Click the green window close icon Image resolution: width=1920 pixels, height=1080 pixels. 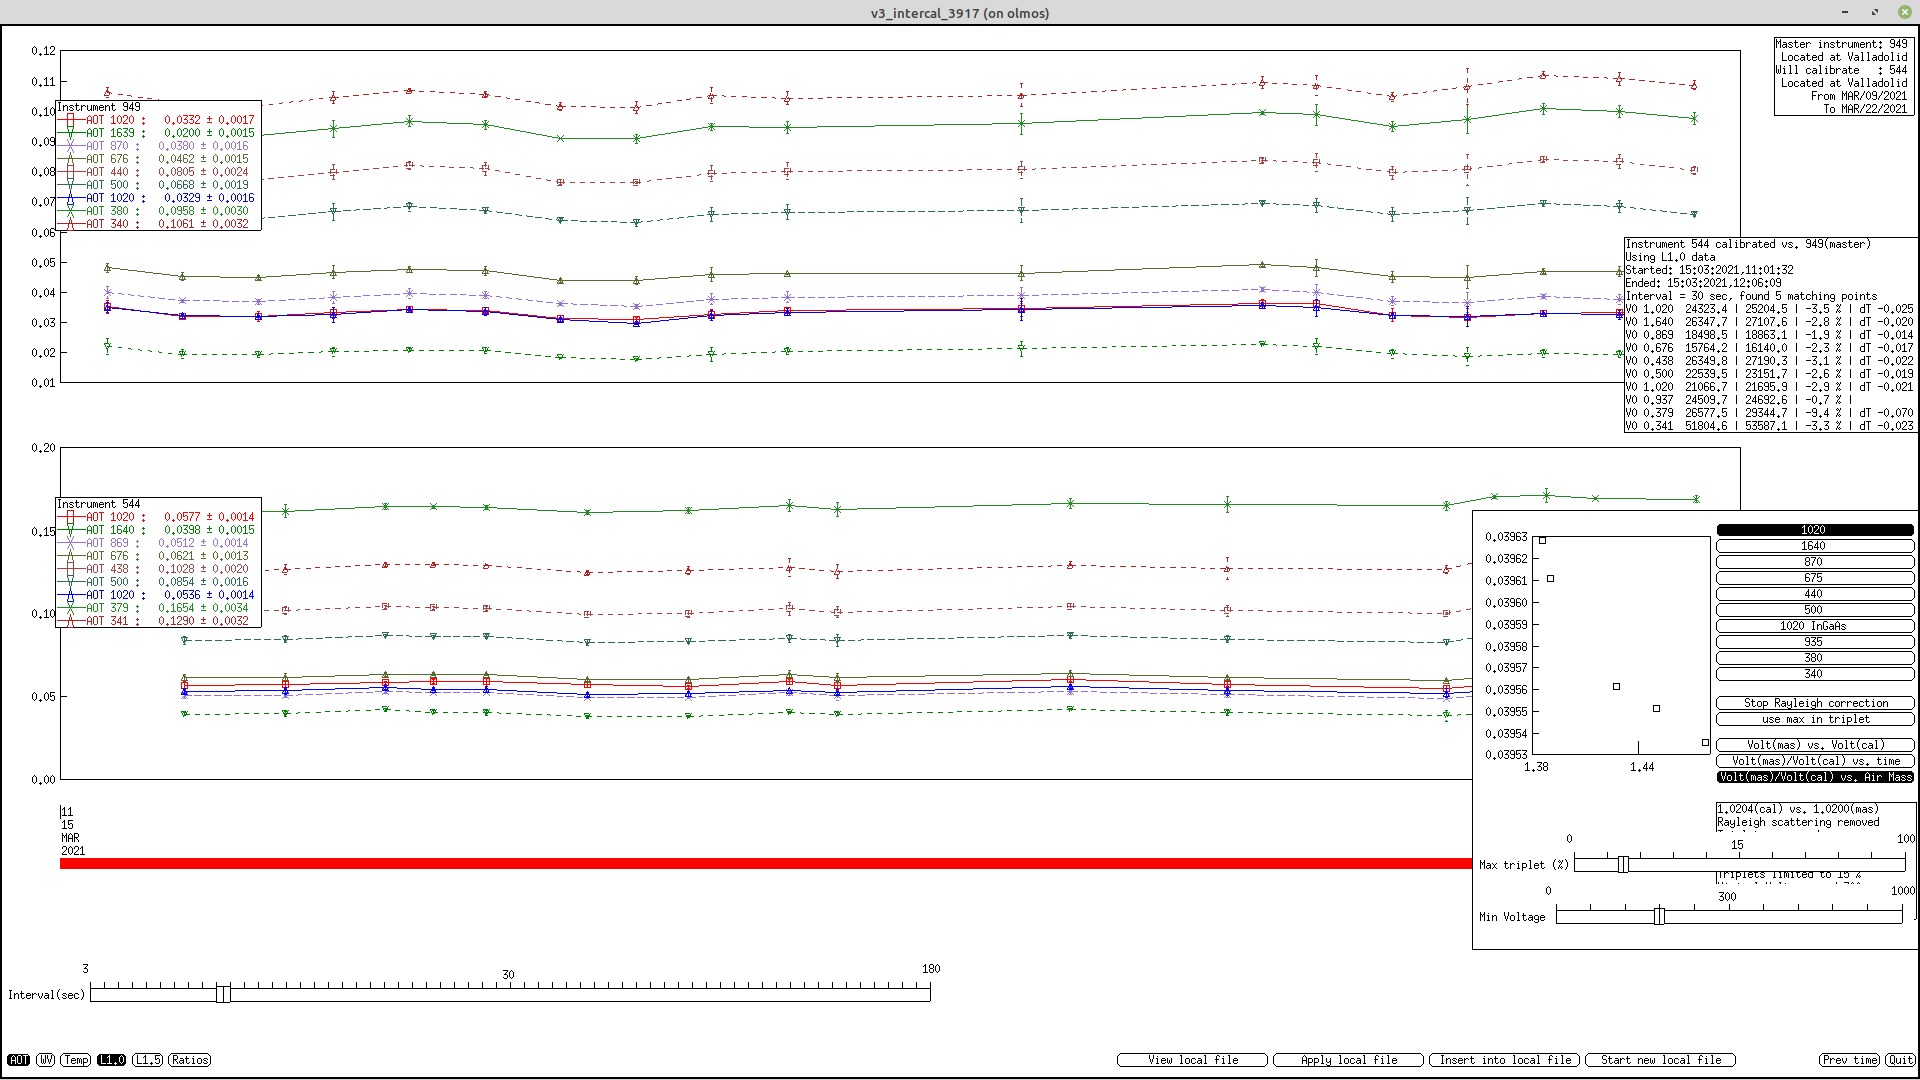pyautogui.click(x=1905, y=12)
